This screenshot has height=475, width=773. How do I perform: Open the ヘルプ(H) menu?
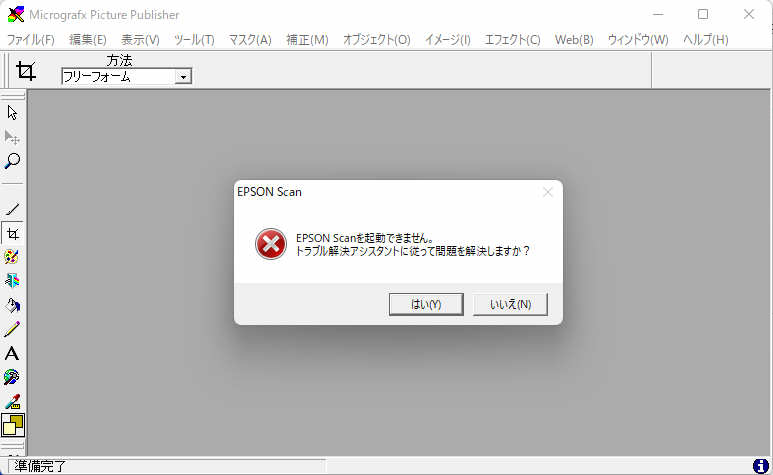coord(705,39)
